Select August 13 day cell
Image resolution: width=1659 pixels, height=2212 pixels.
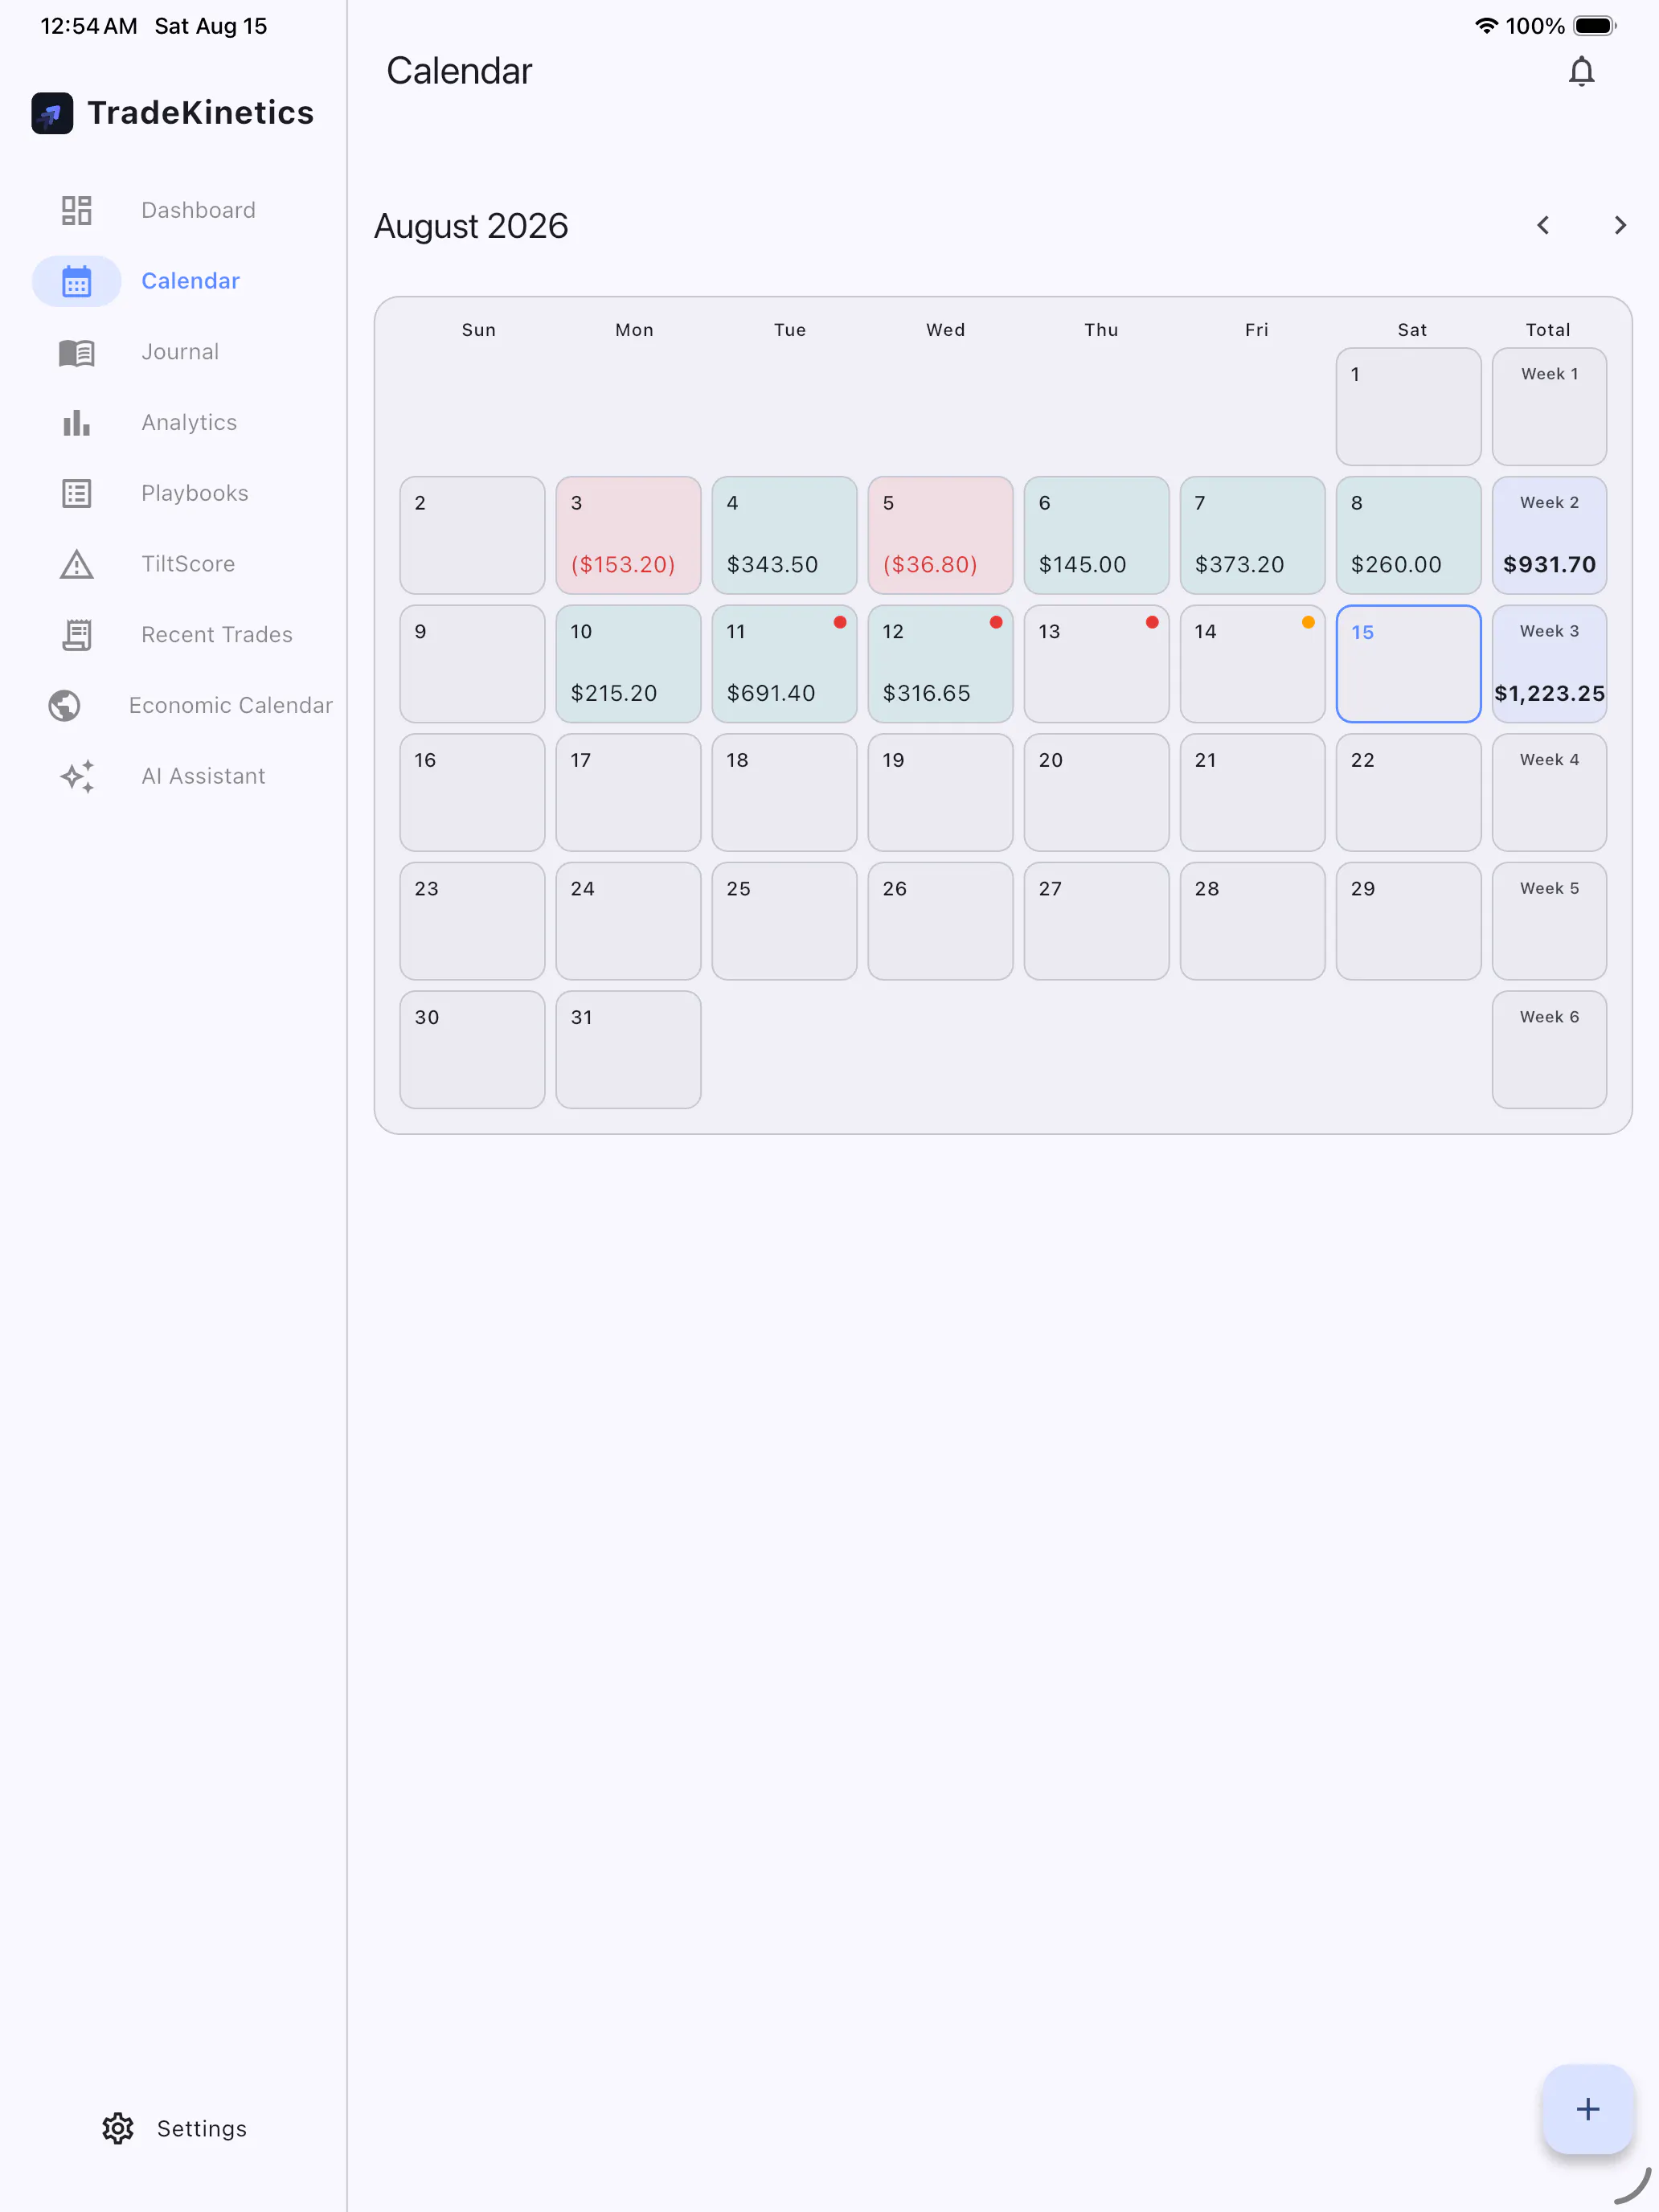tap(1096, 664)
